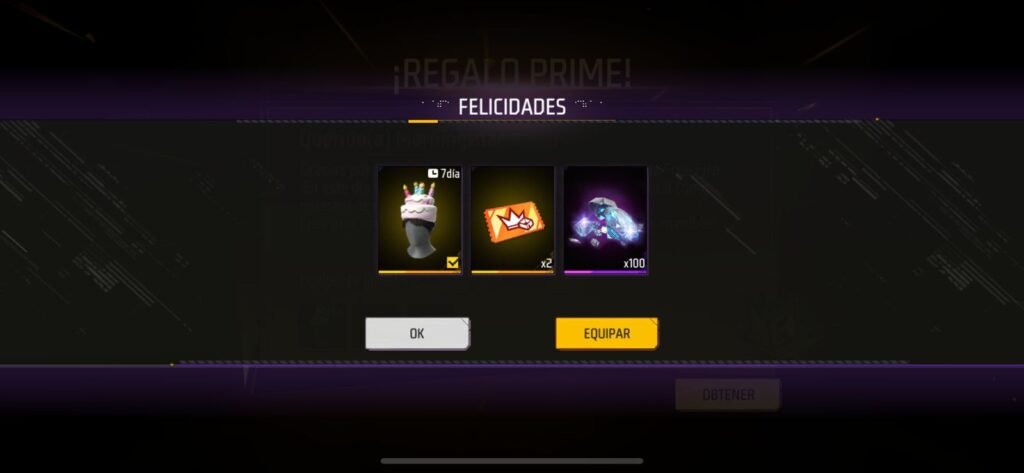Viewport: 1024px width, 473px height.
Task: Select the birthday cake hat reward
Action: pos(420,220)
